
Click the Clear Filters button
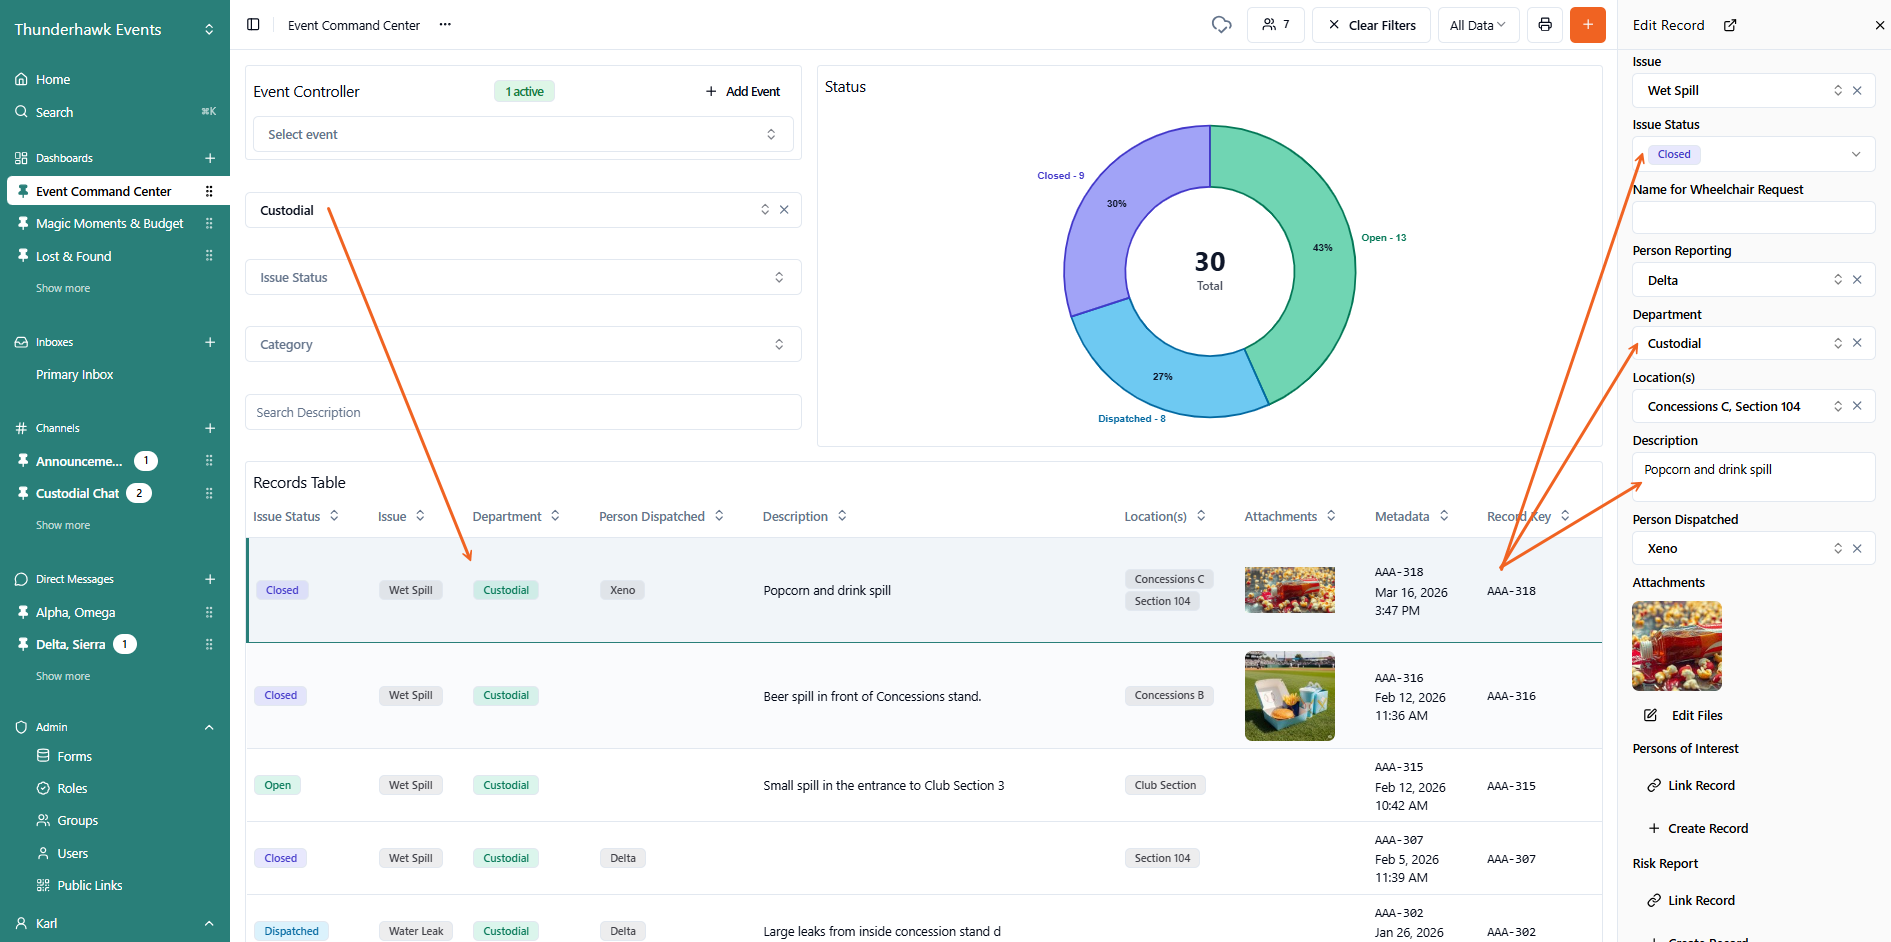click(1371, 25)
